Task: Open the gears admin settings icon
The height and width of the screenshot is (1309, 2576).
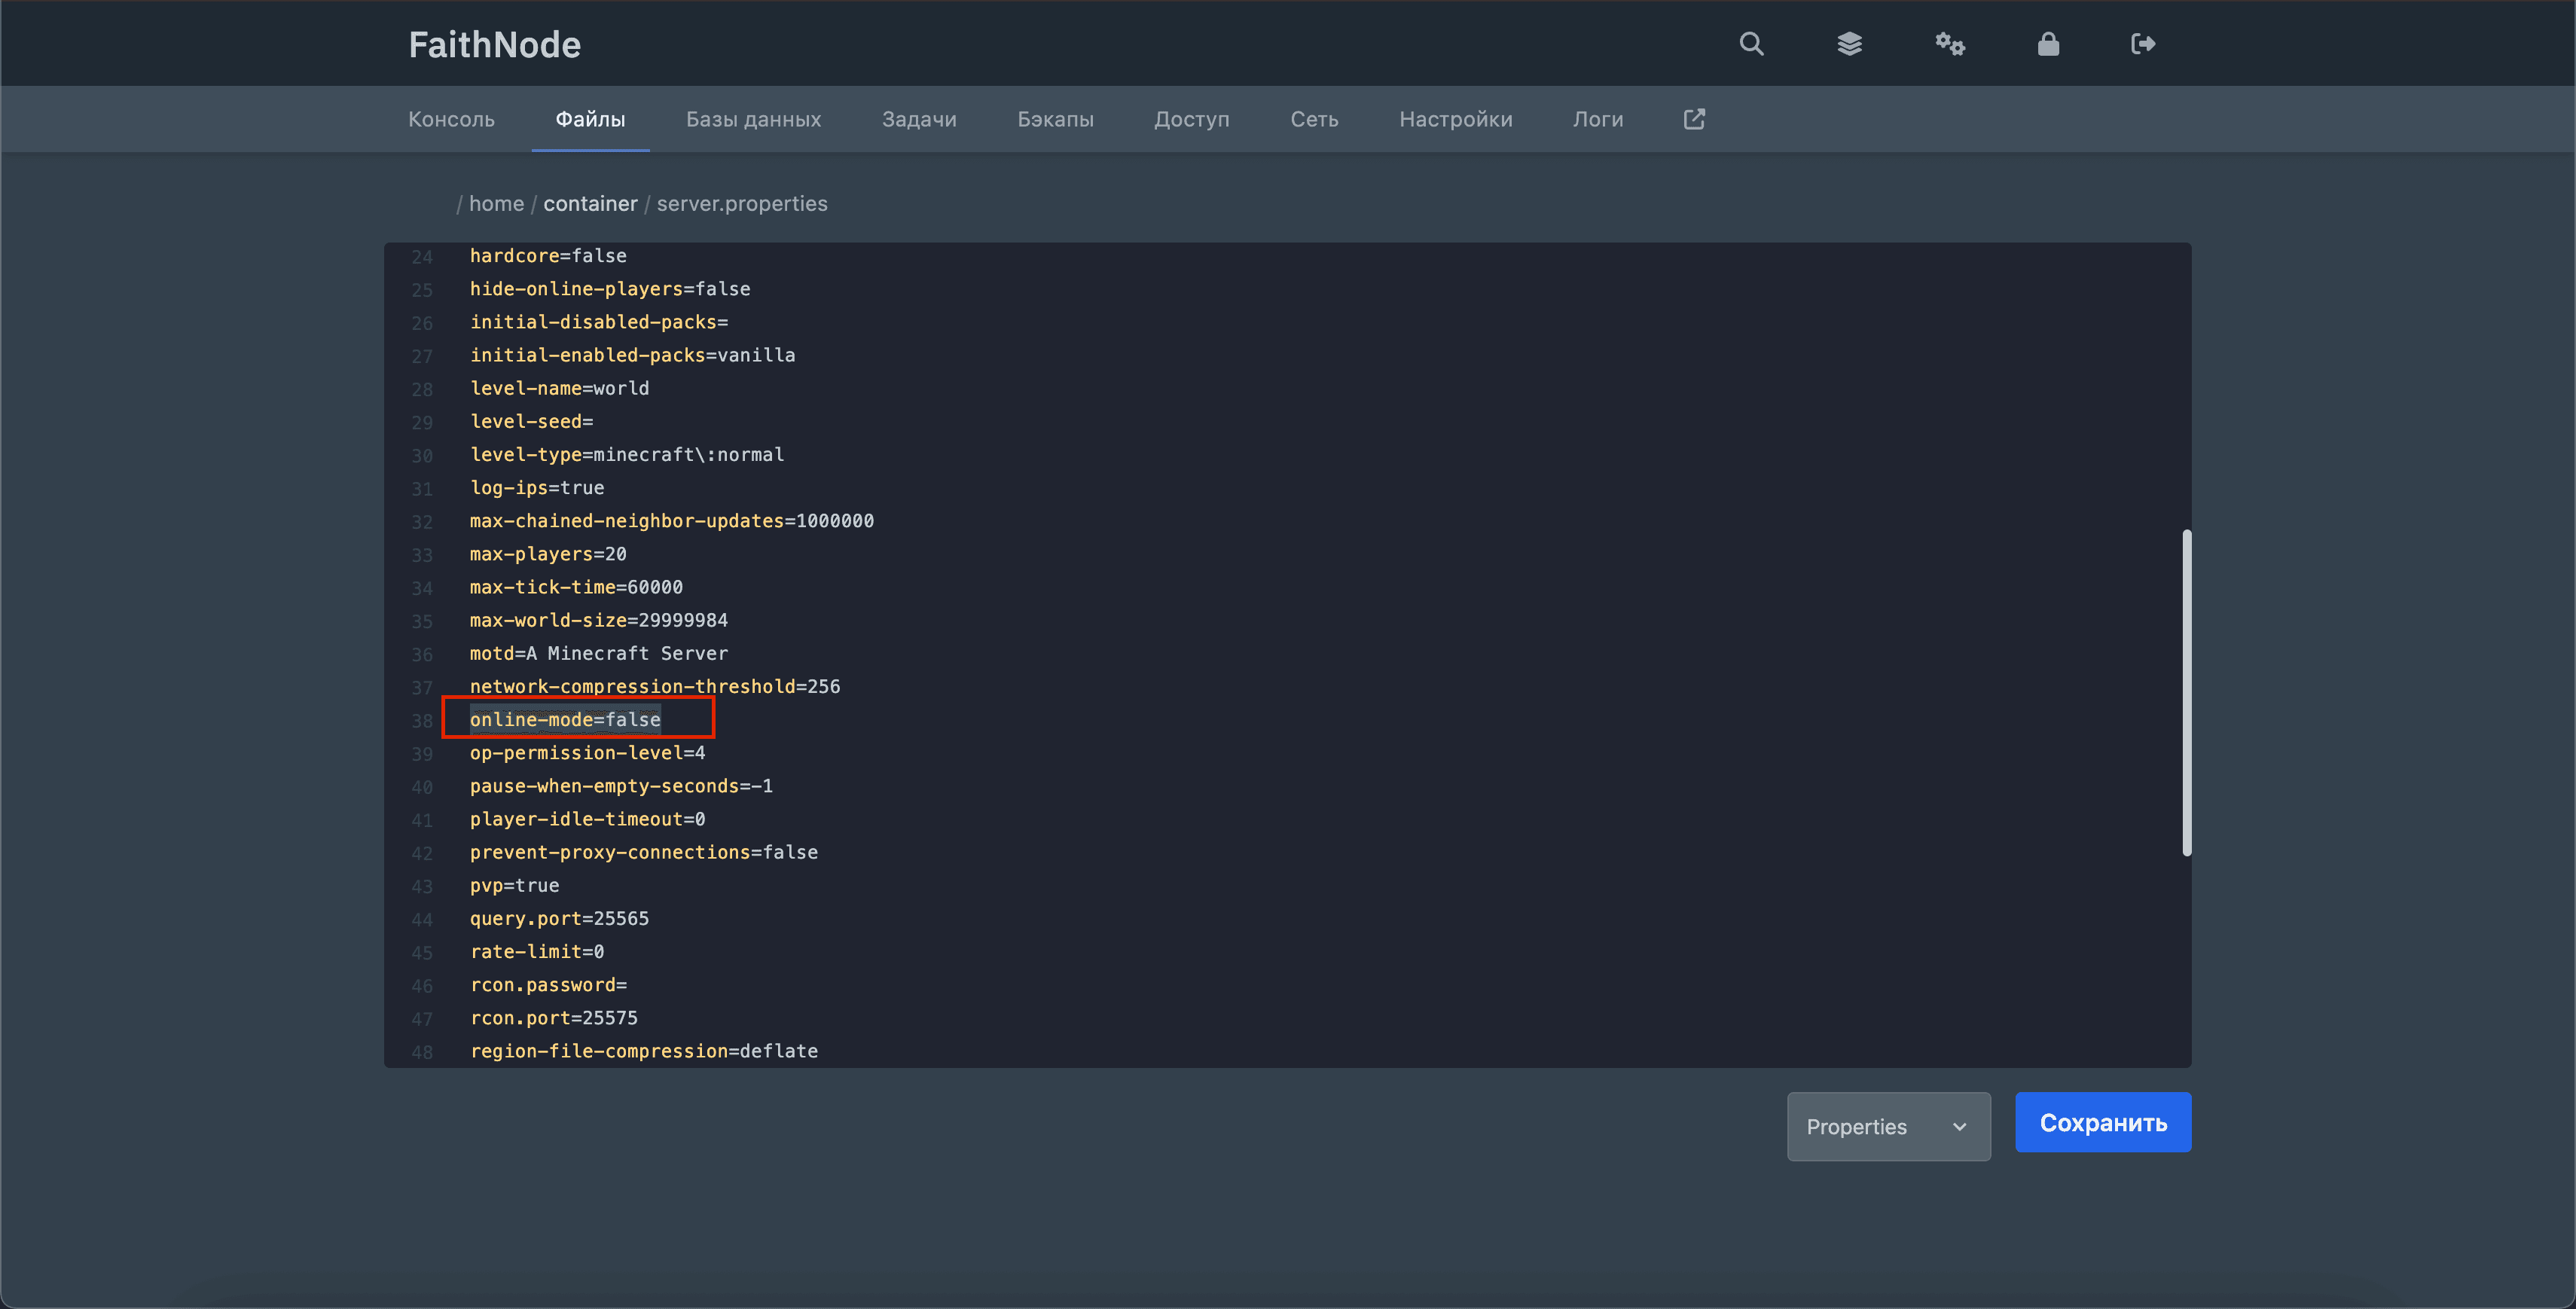Action: pyautogui.click(x=1949, y=44)
